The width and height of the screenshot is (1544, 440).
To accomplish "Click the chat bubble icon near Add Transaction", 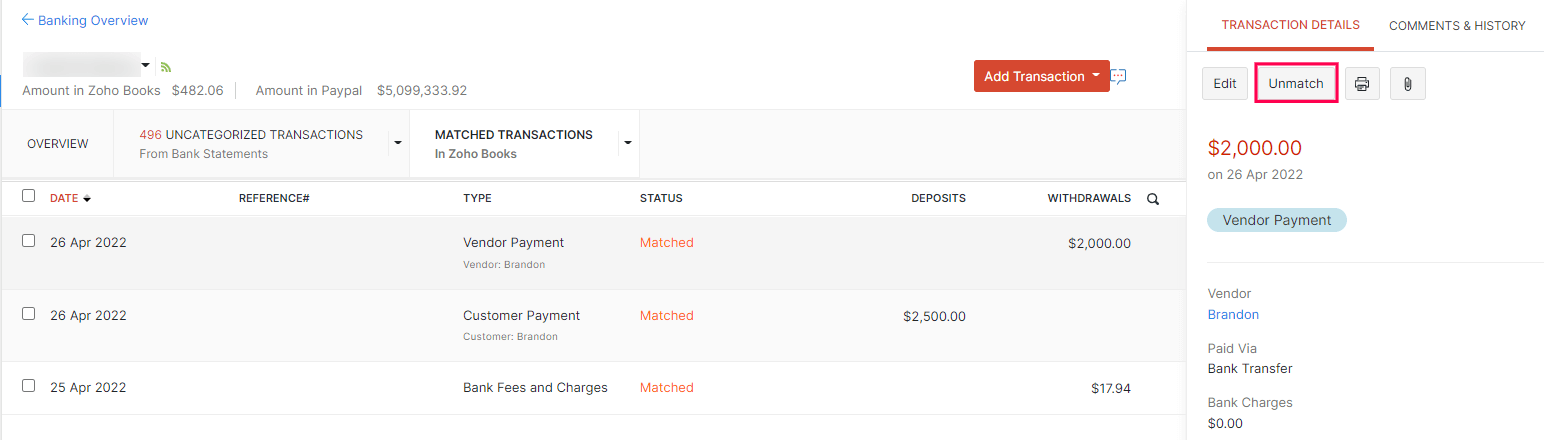I will 1119,76.
